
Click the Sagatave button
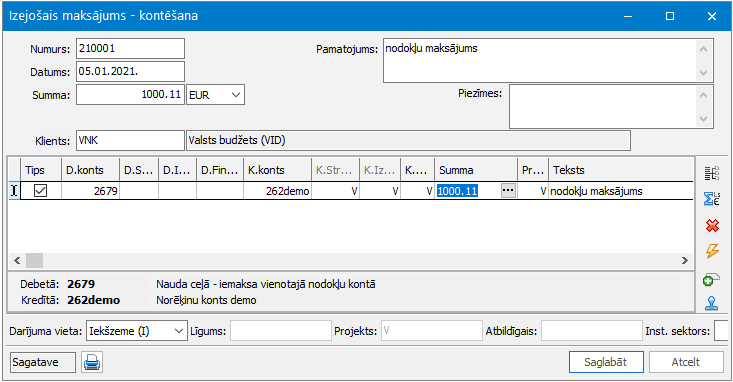(x=43, y=362)
